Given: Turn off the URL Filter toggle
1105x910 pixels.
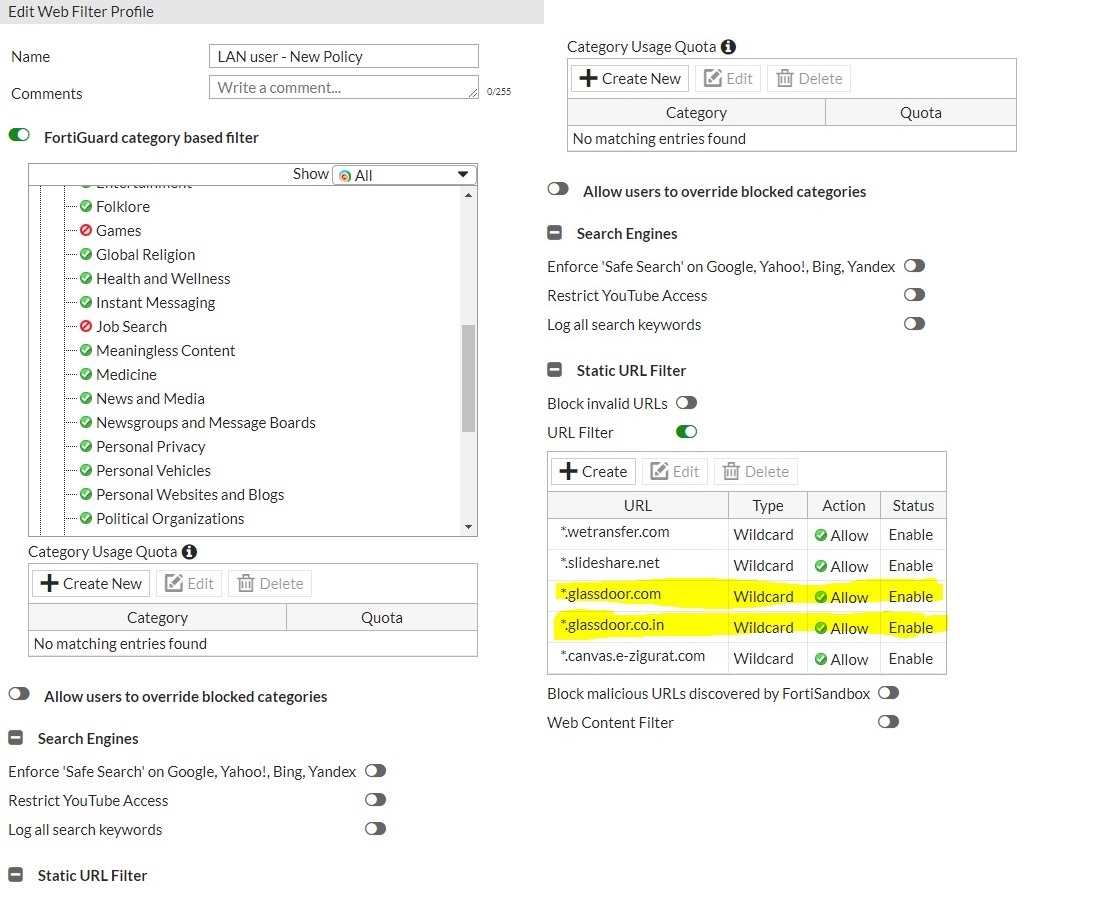Looking at the screenshot, I should click(x=686, y=432).
